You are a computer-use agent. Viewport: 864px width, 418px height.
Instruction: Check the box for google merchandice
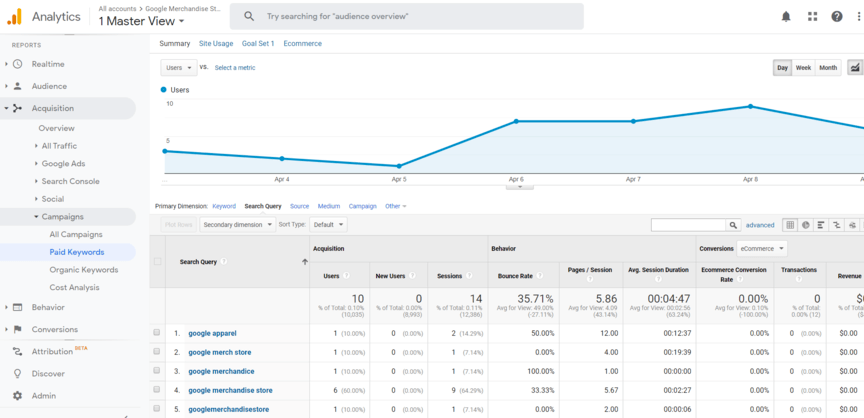coord(157,371)
